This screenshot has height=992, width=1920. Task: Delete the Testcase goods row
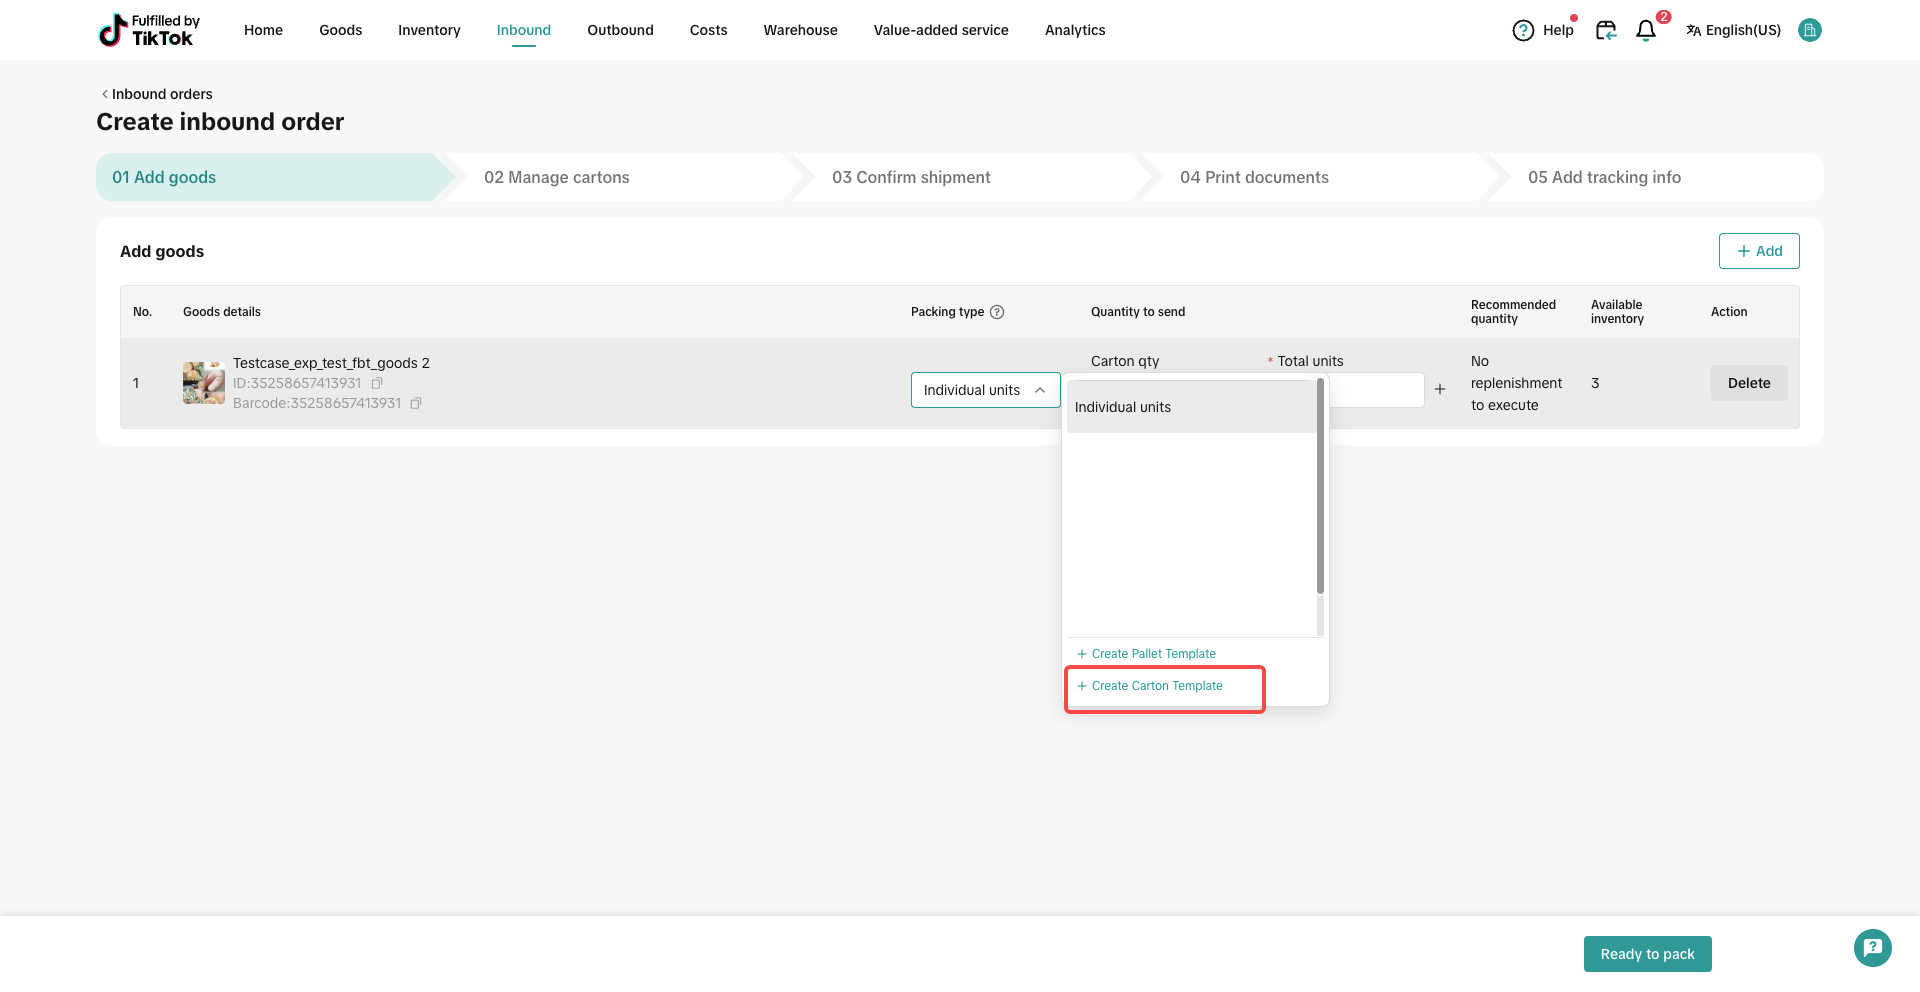click(x=1748, y=383)
